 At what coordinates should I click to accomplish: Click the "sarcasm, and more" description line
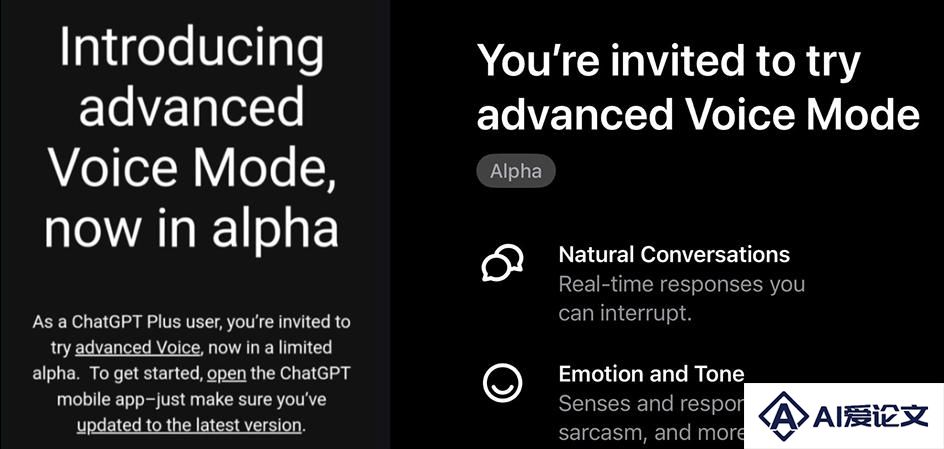point(651,432)
